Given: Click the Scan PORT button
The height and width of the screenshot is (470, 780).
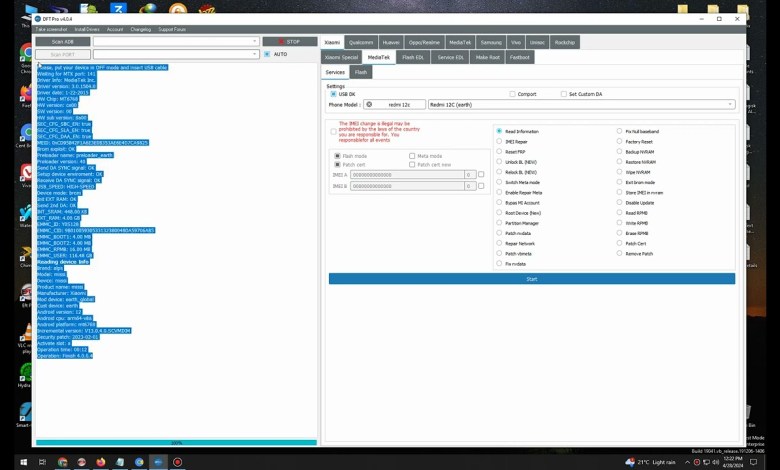Looking at the screenshot, I should [63, 54].
